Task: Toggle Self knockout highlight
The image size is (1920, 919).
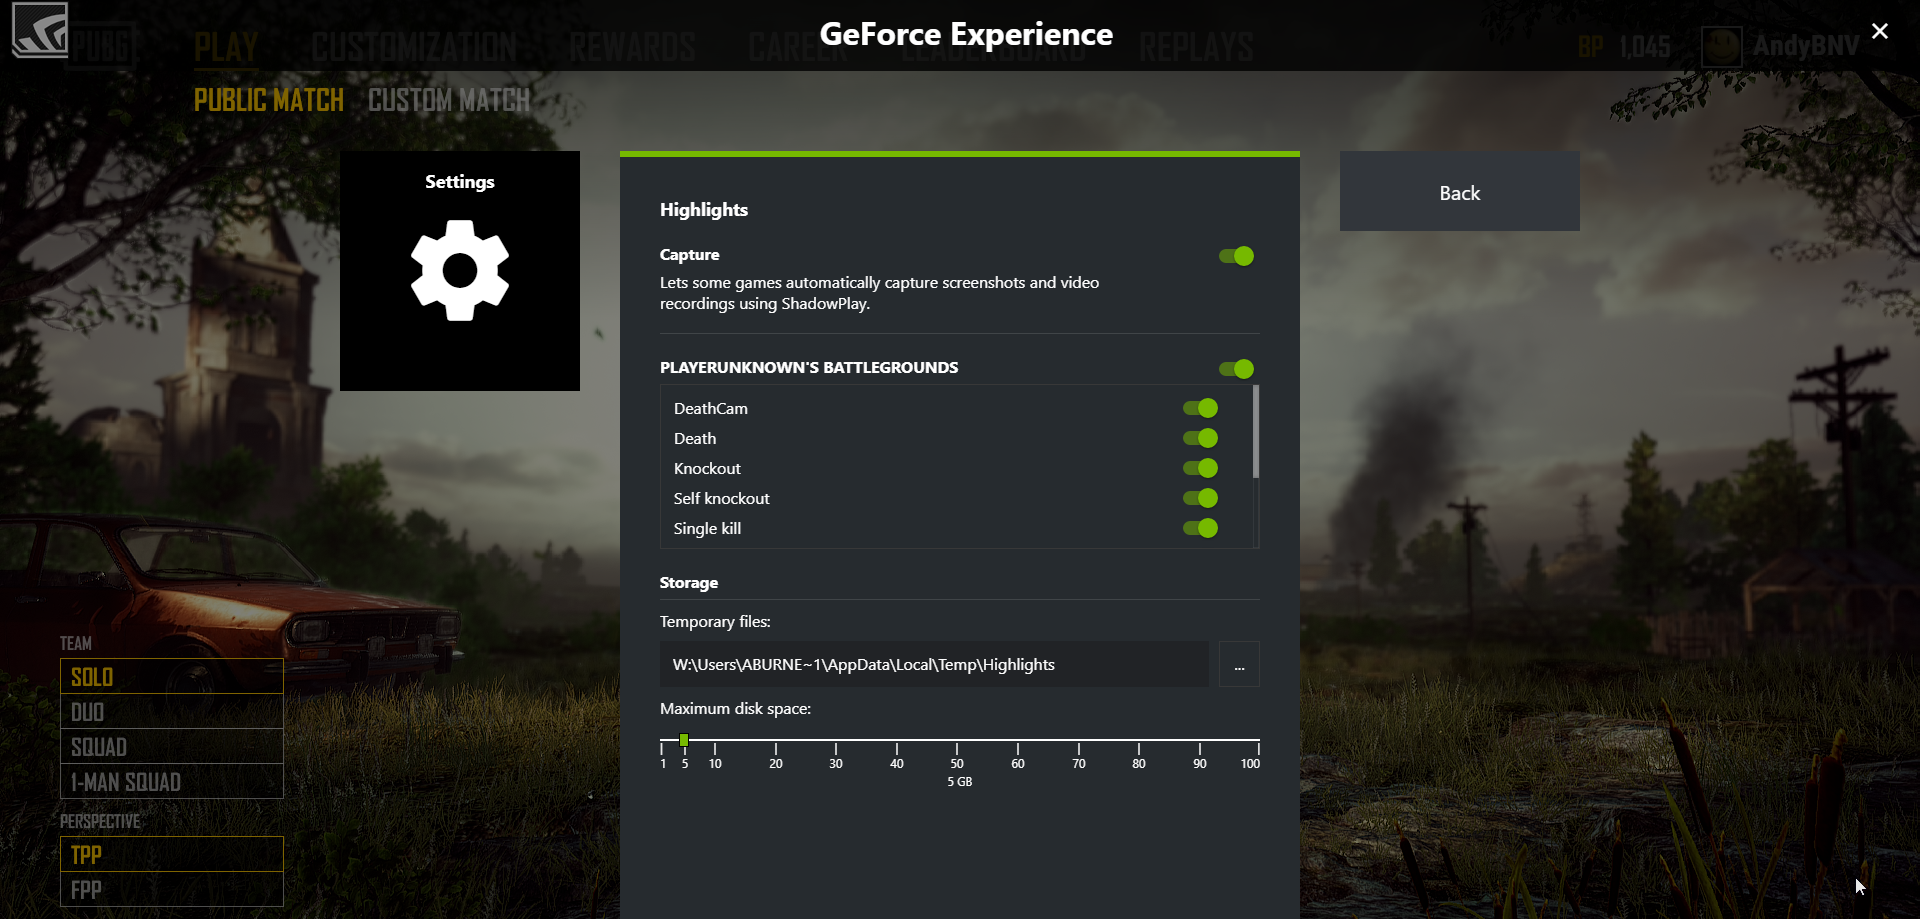Action: click(1200, 498)
